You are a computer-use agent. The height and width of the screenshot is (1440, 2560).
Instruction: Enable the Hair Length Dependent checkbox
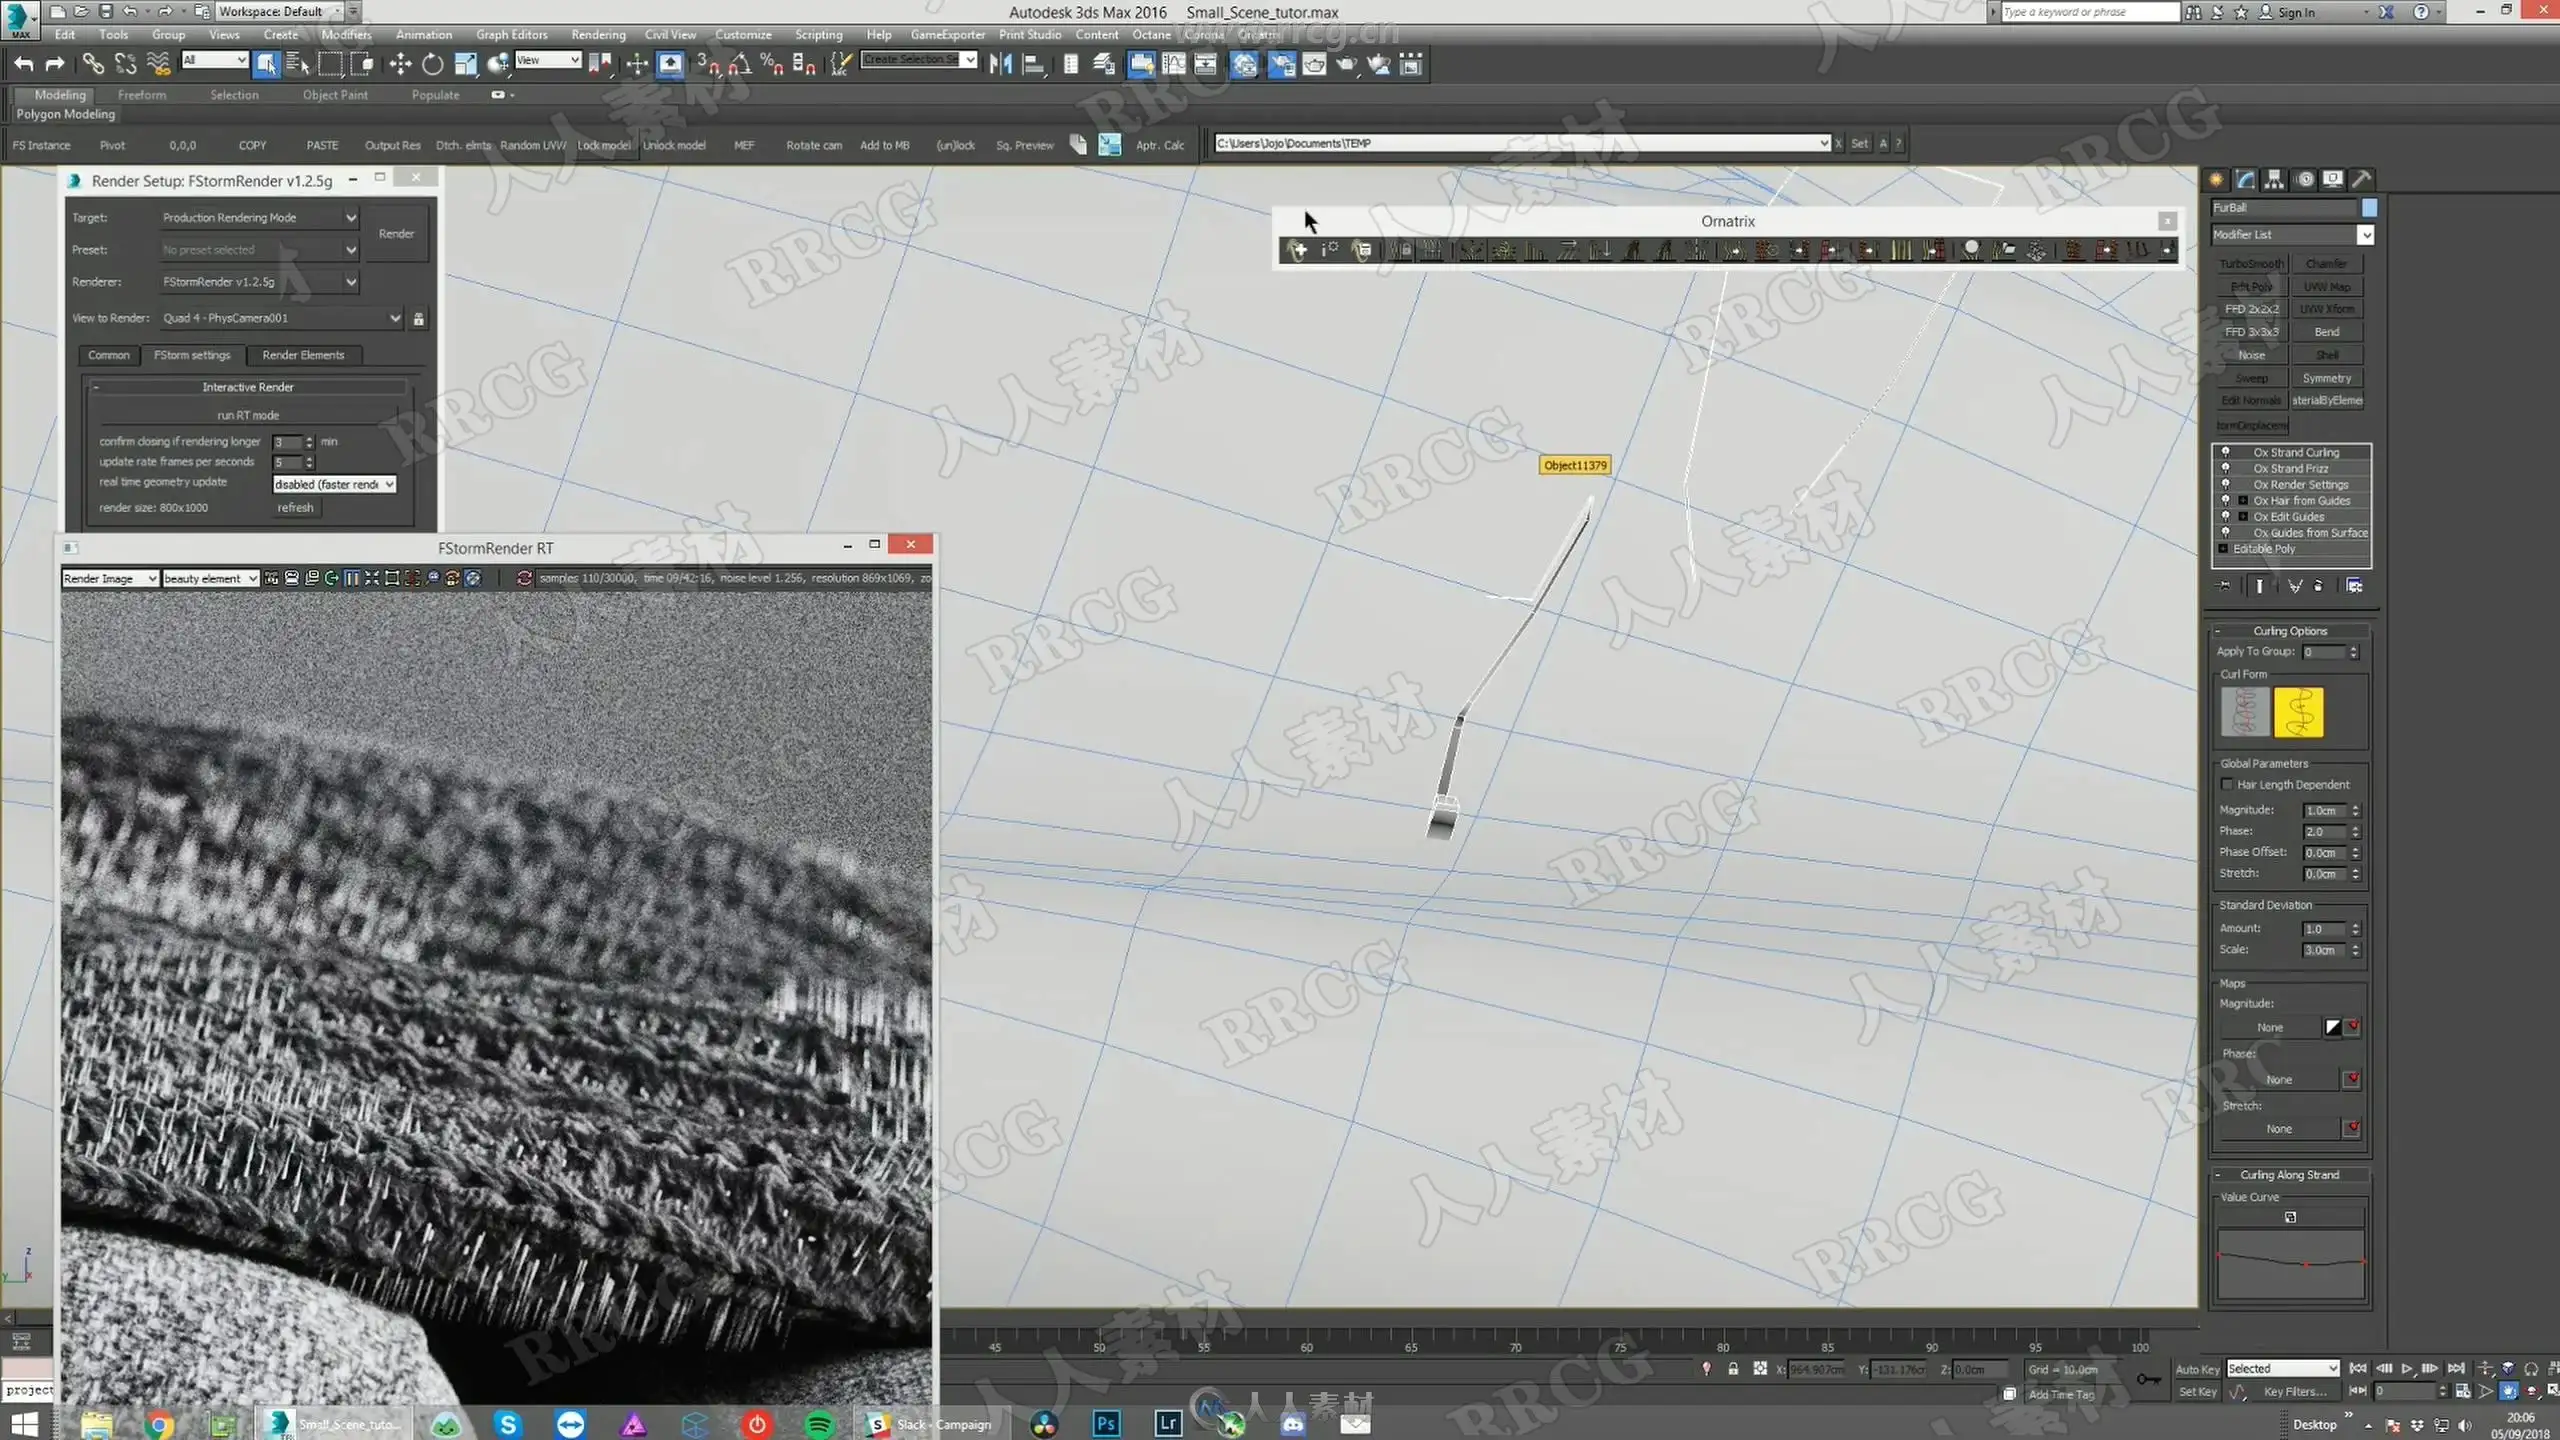point(2227,785)
